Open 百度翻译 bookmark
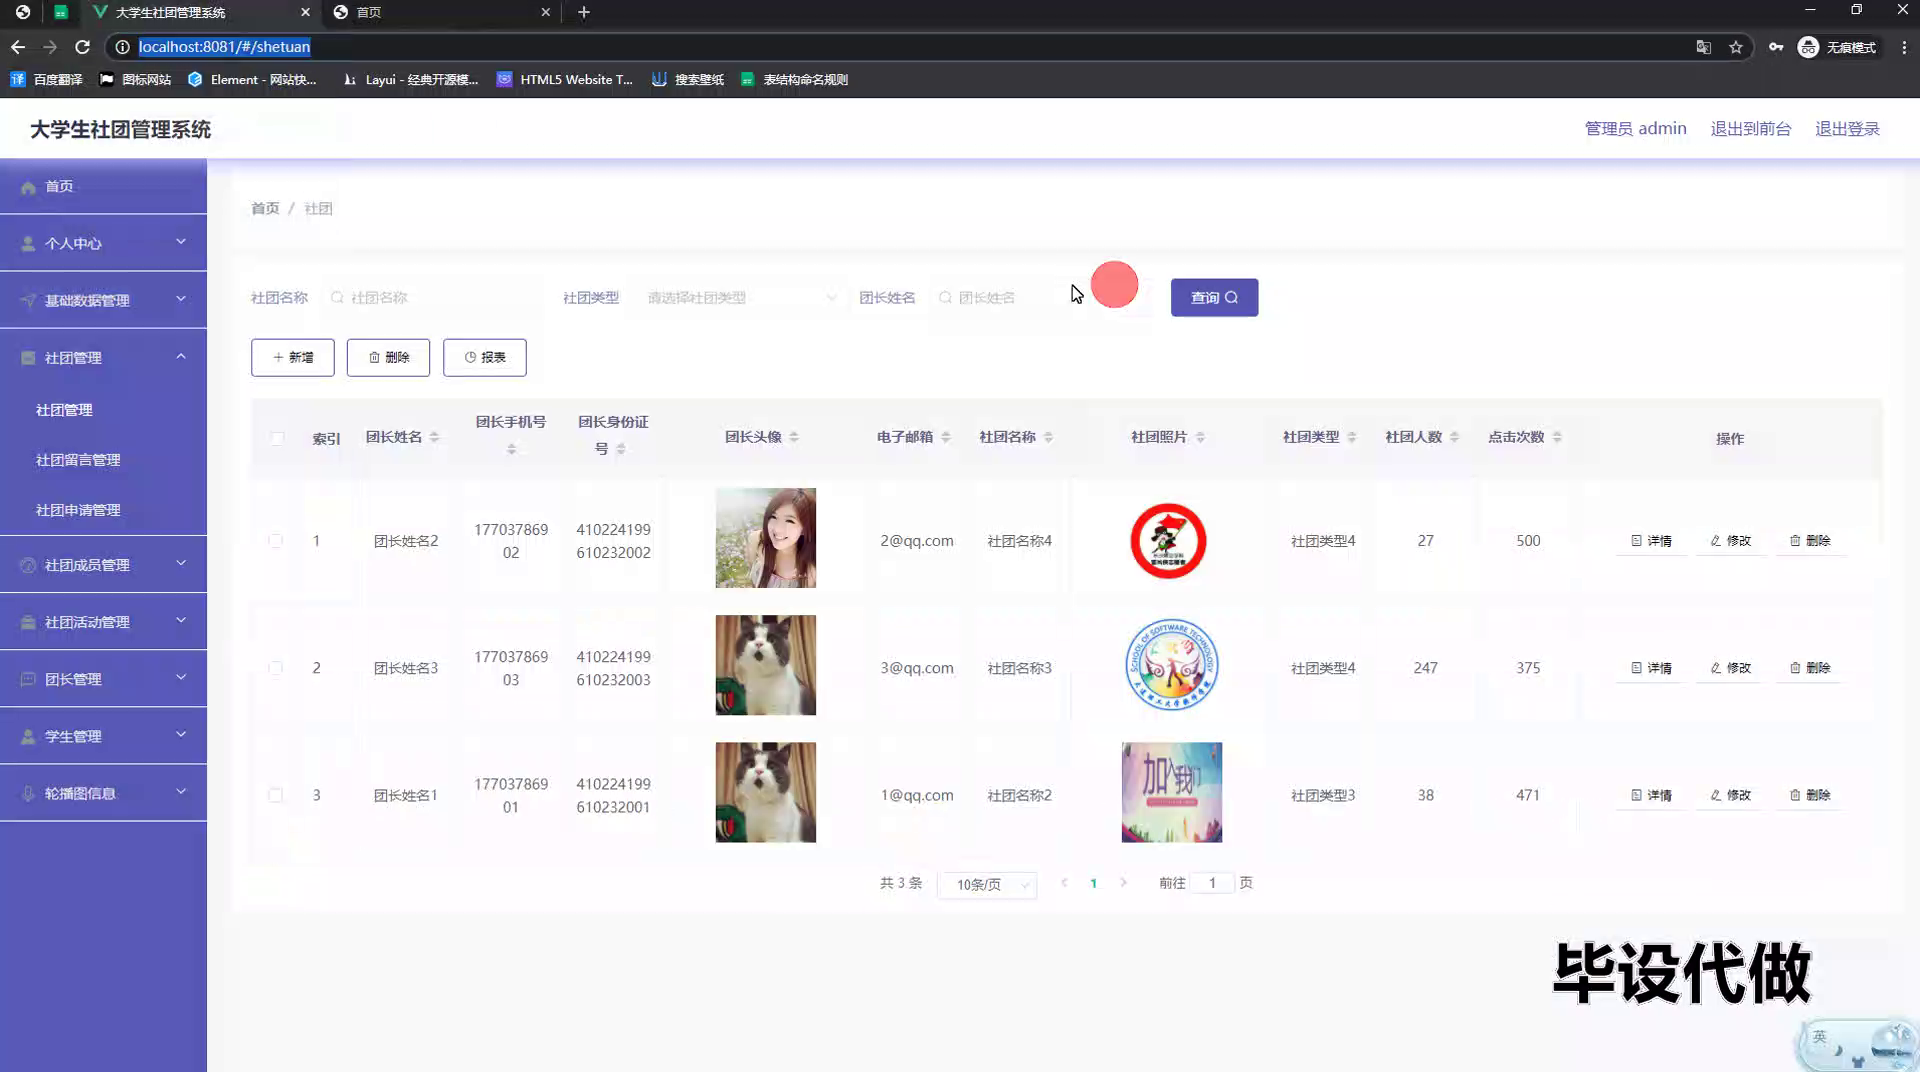Screen dimensions: 1920x1072 (47, 79)
